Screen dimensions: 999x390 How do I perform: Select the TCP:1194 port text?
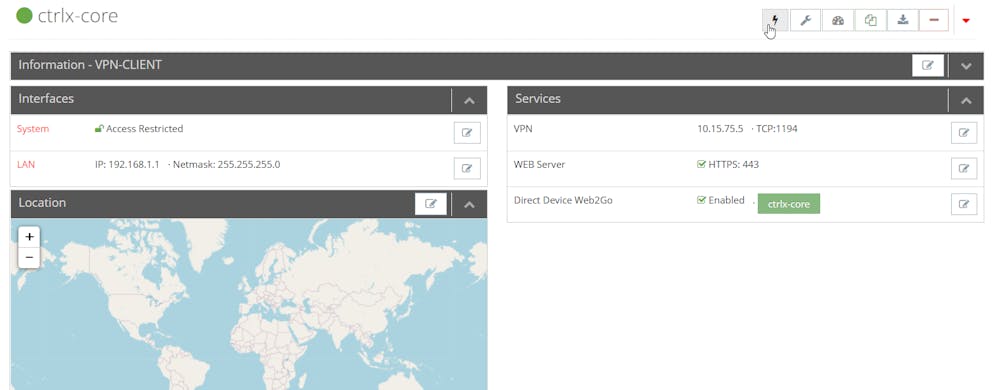click(x=777, y=129)
